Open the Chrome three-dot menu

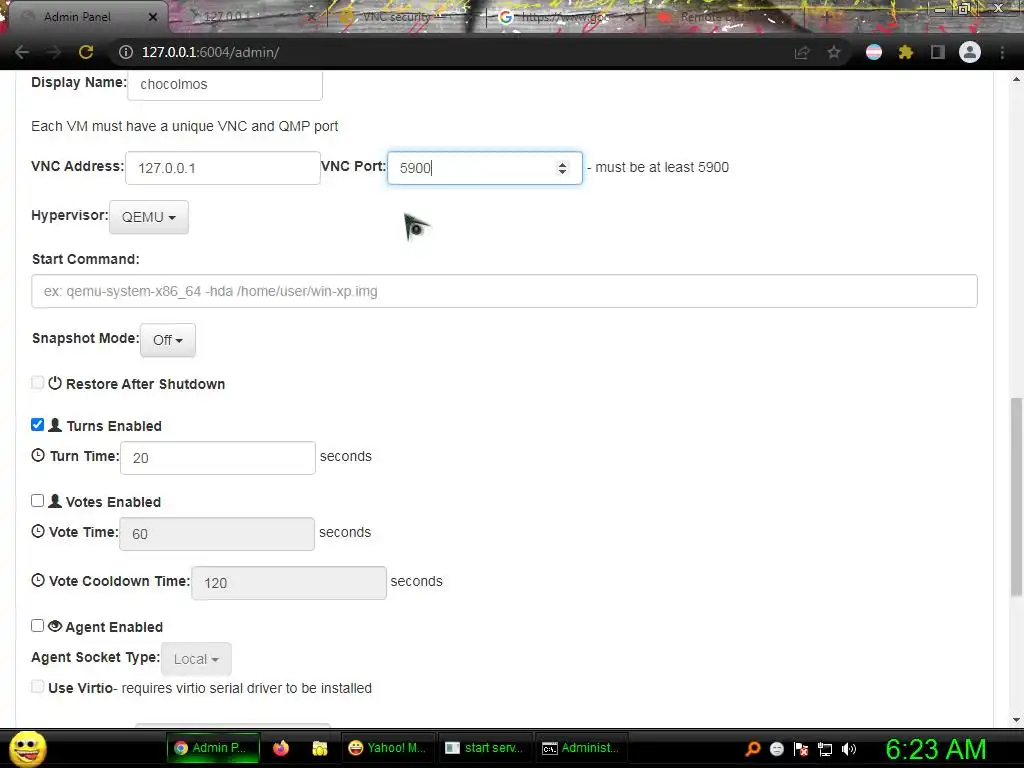[x=1002, y=52]
